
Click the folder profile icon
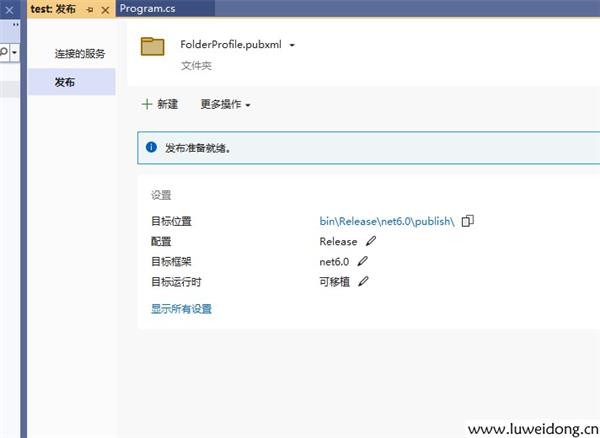tap(153, 46)
